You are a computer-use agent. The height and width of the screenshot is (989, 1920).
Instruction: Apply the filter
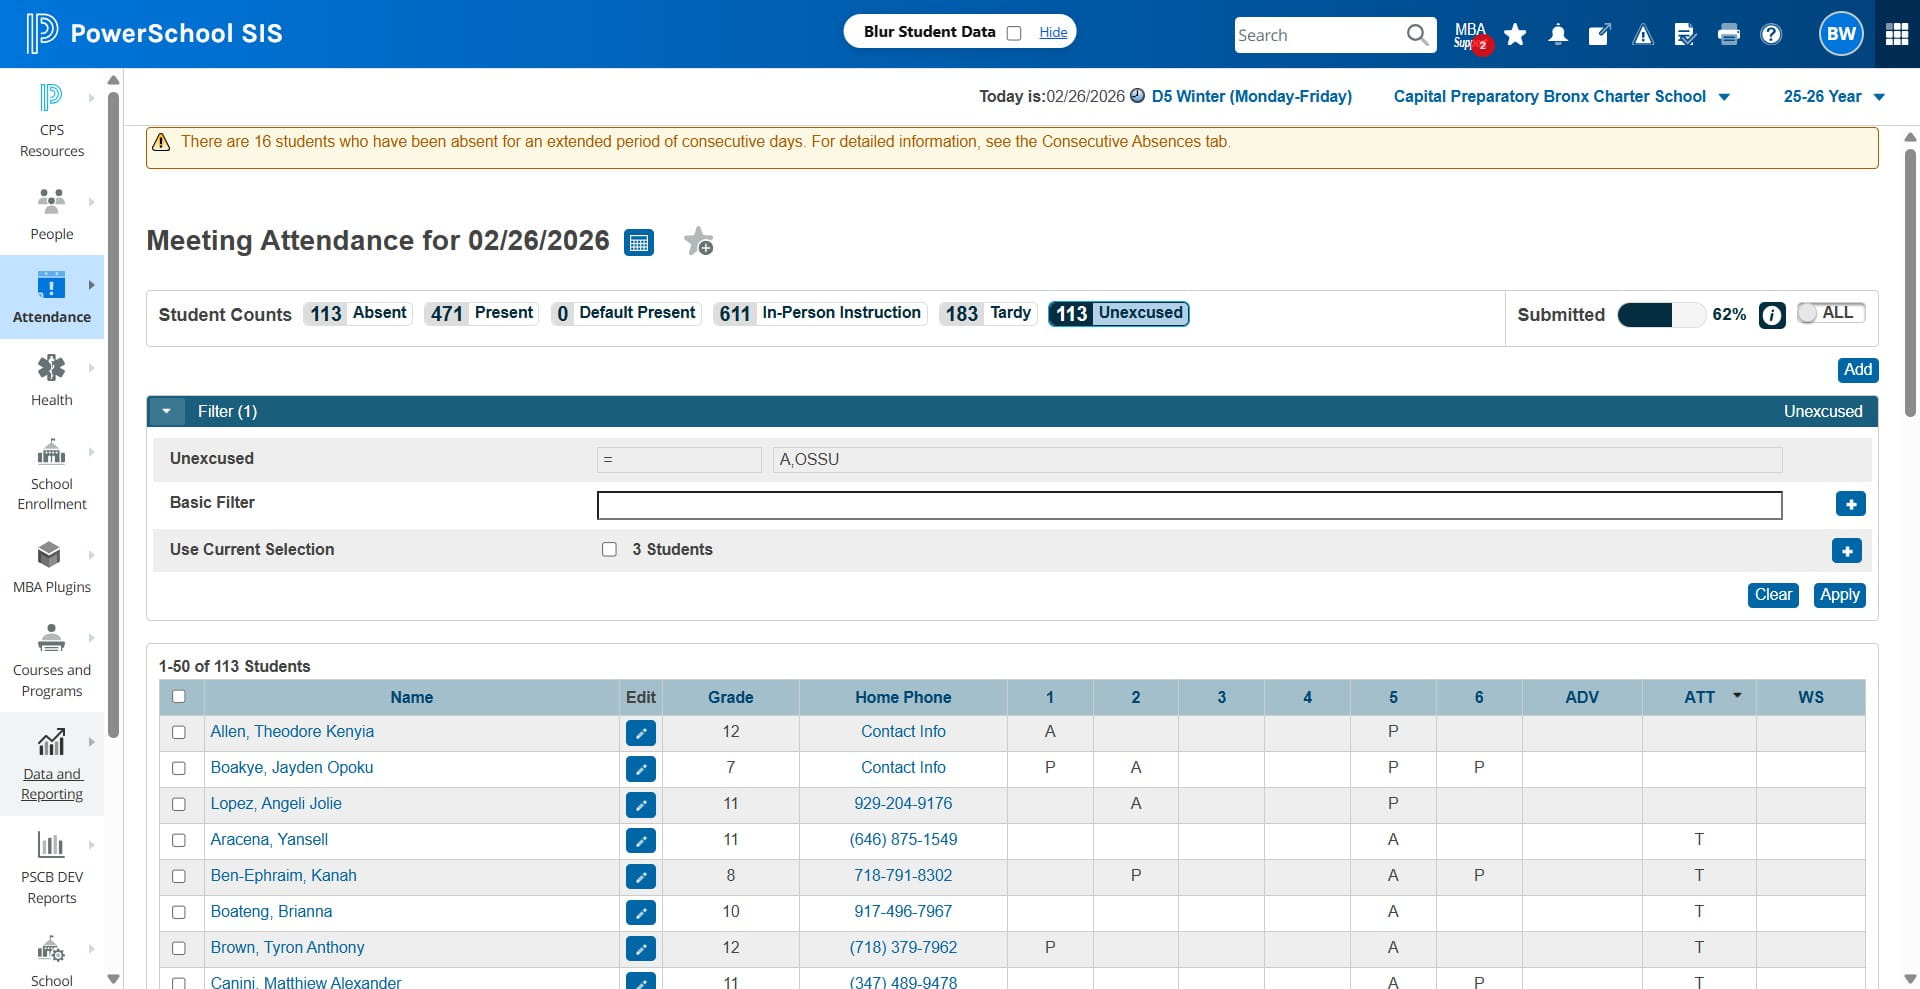coord(1840,595)
